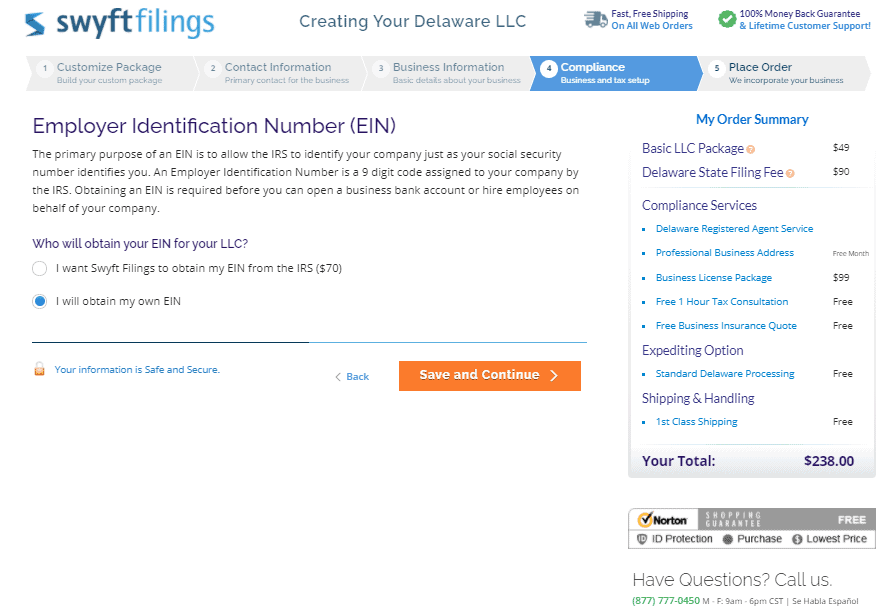The width and height of the screenshot is (895, 610).
Task: Click the Your Total $238.00 amount
Action: (x=829, y=461)
